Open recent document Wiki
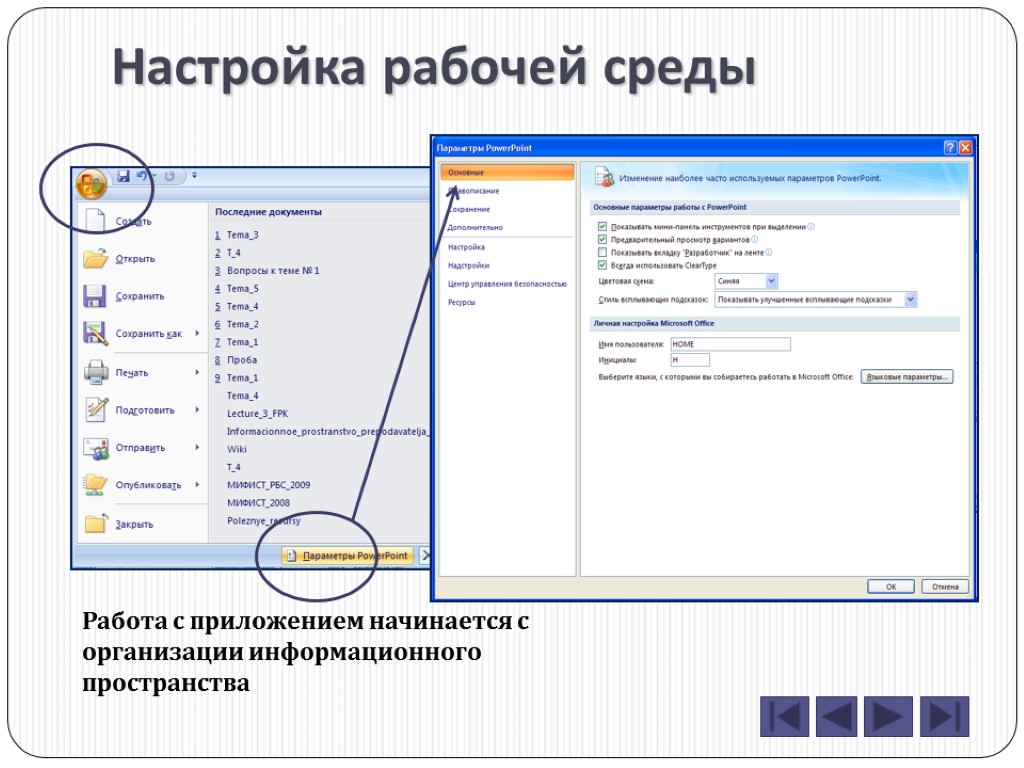The width and height of the screenshot is (1024, 768). tap(236, 449)
